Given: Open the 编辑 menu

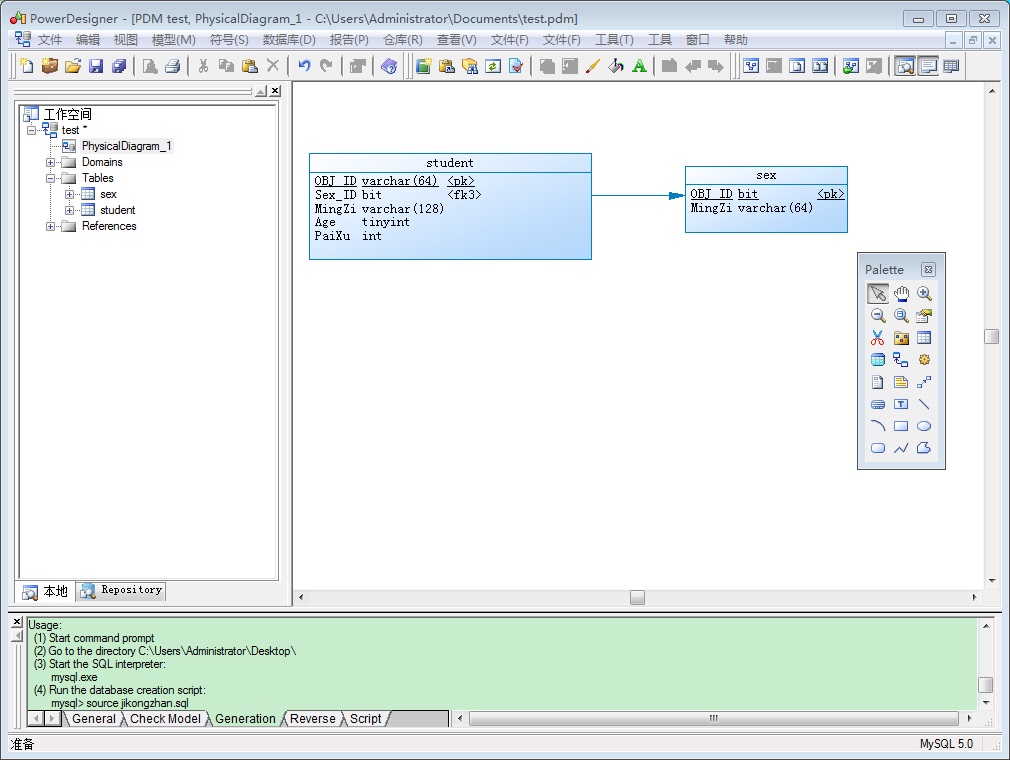Looking at the screenshot, I should point(88,40).
